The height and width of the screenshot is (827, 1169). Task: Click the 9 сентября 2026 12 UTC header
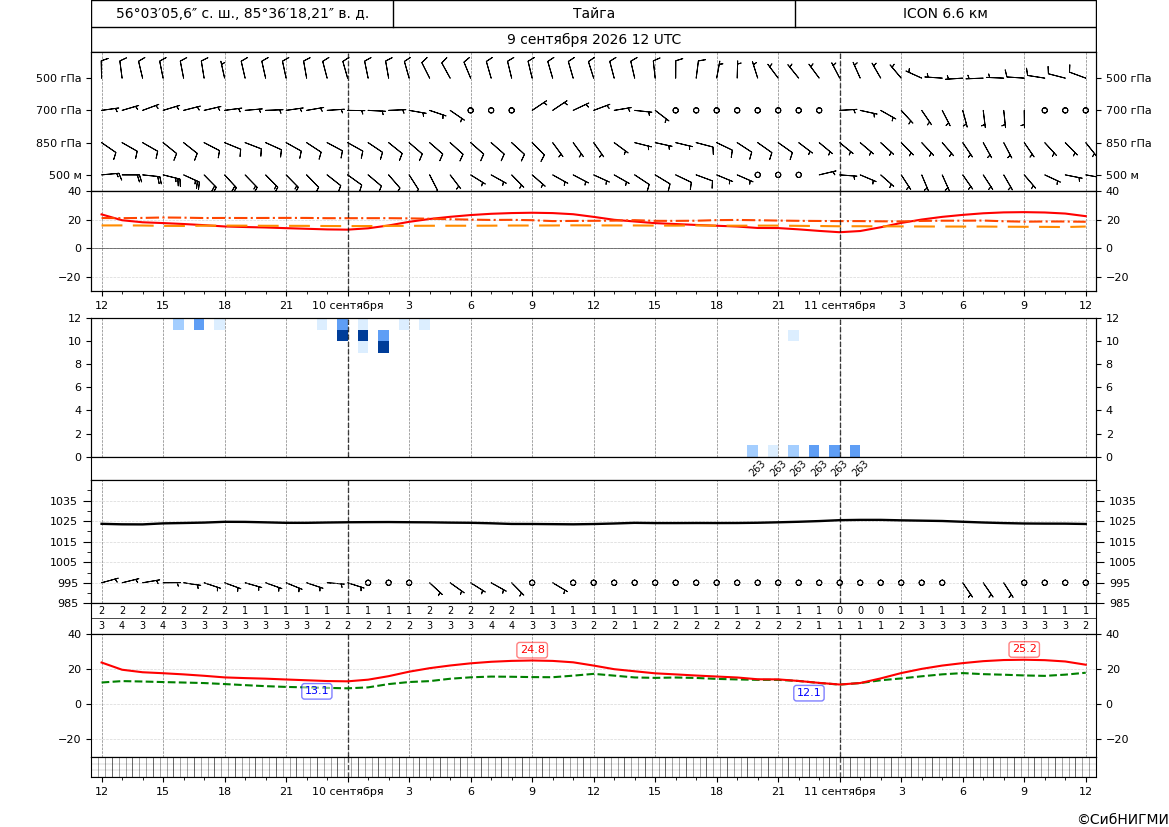pos(594,40)
